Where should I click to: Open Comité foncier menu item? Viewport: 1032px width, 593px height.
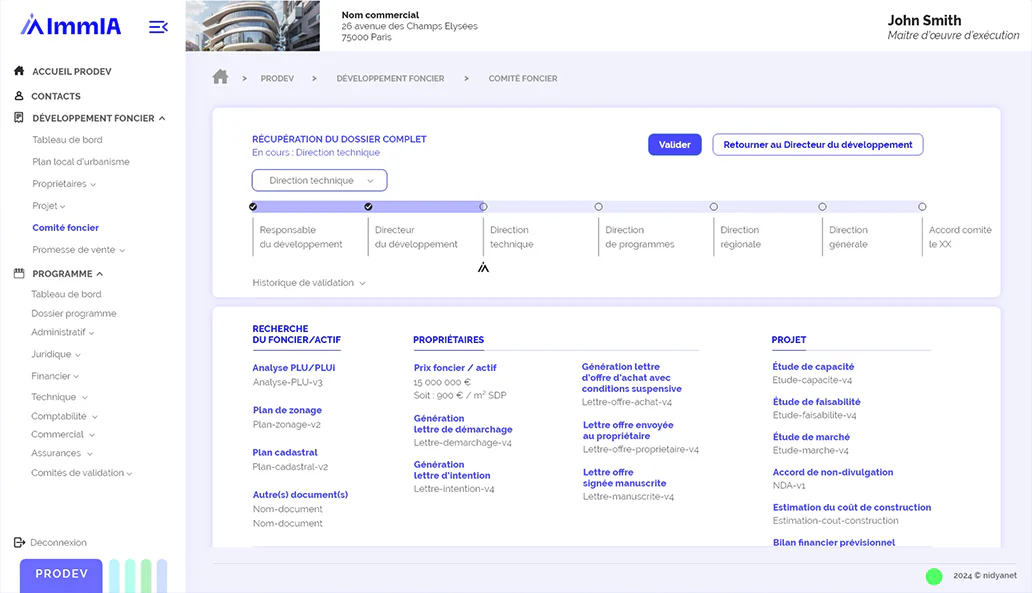[x=66, y=227]
